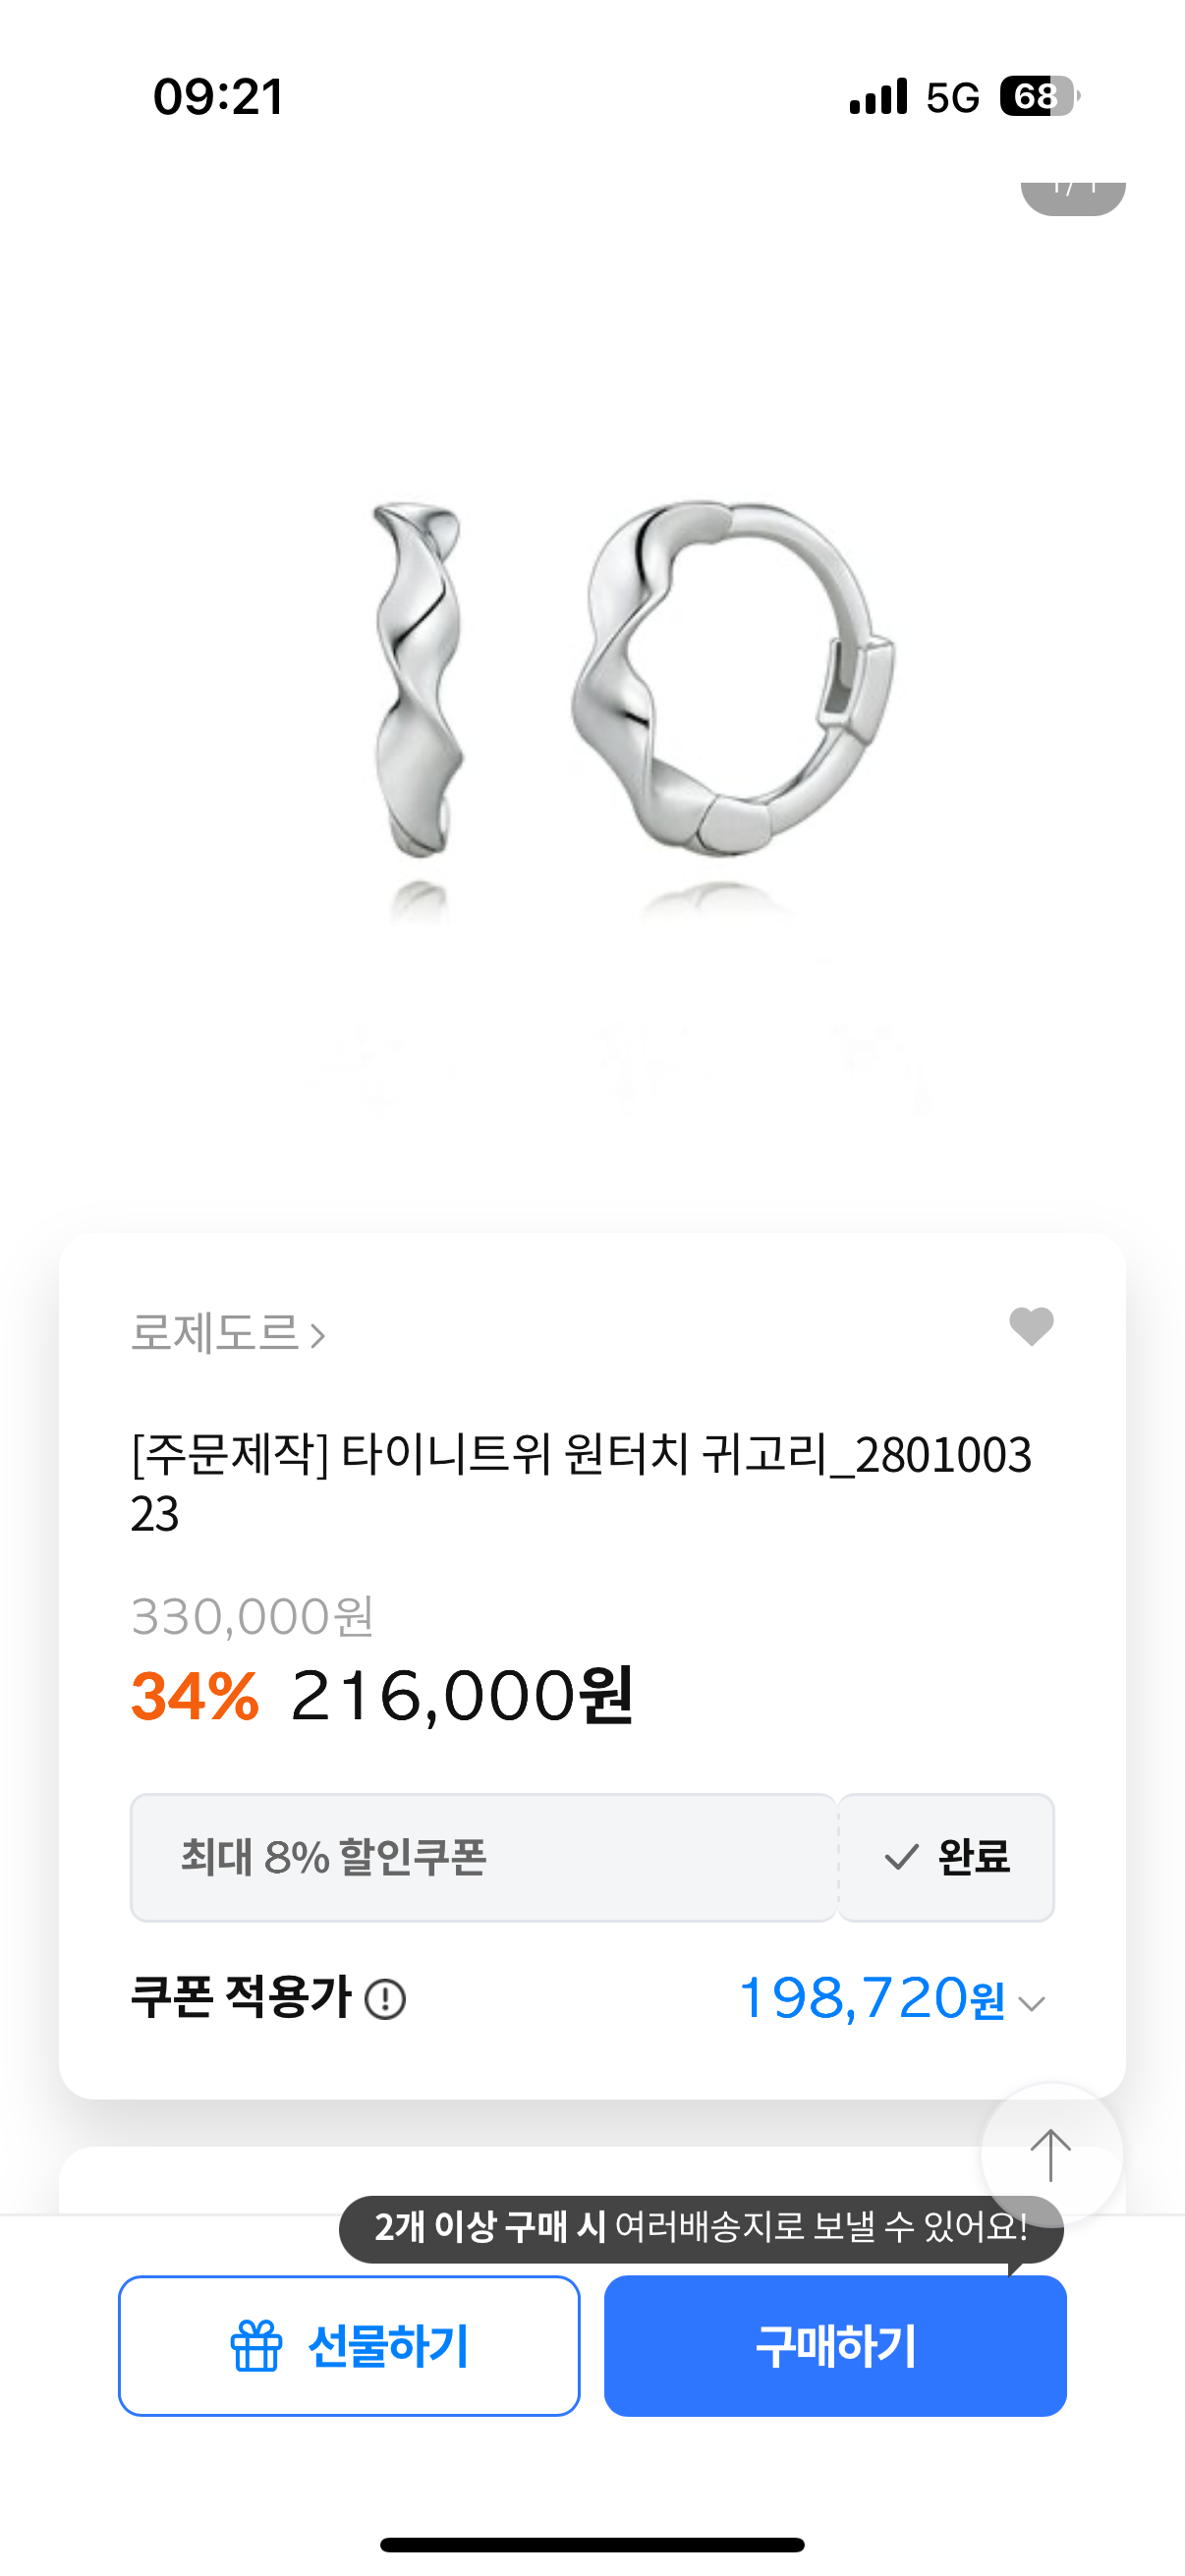Tap the home indicator bar
Viewport: 1185px width, 2576px height.
592,2544
